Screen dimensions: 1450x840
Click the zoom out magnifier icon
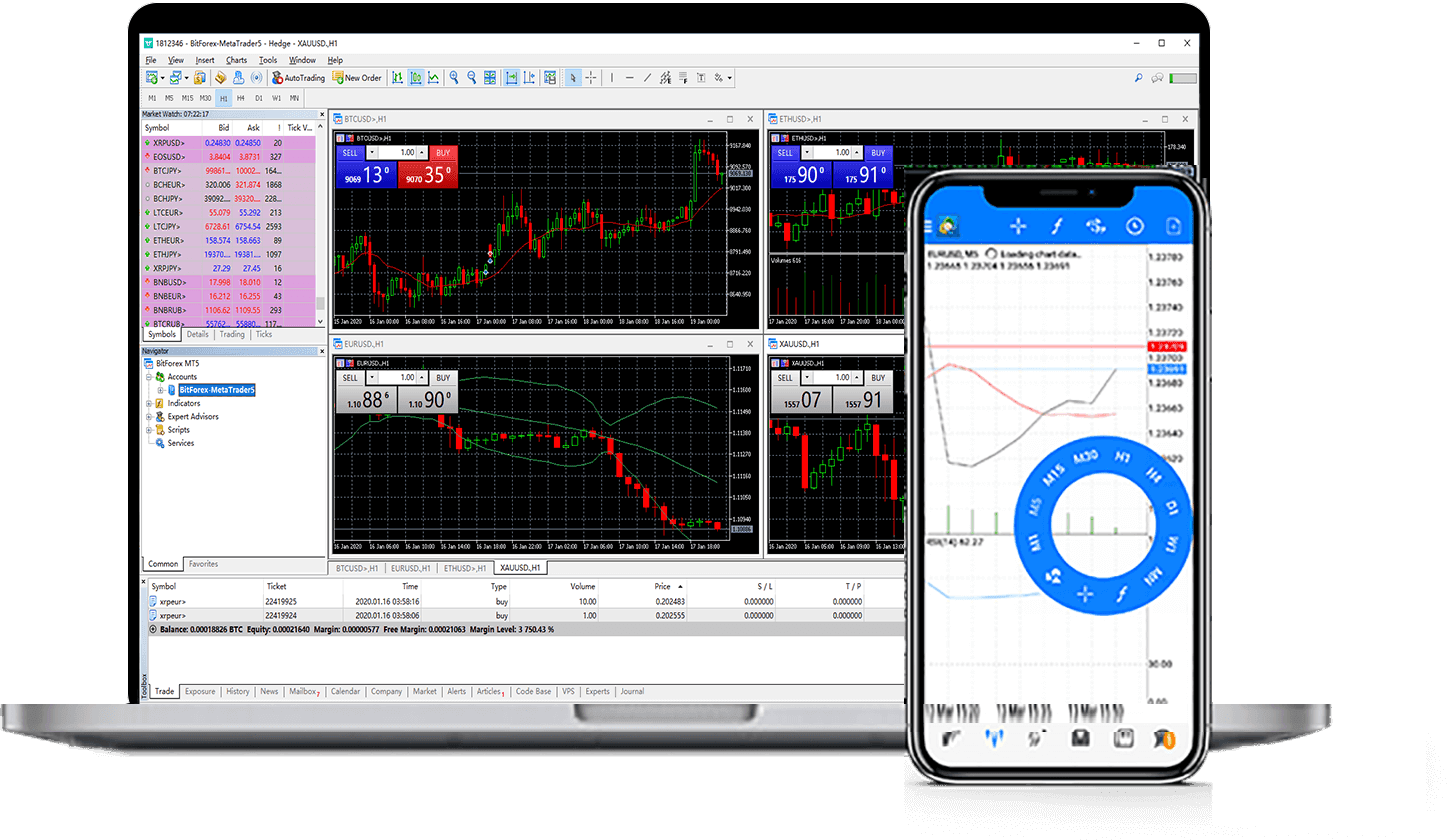pos(472,77)
